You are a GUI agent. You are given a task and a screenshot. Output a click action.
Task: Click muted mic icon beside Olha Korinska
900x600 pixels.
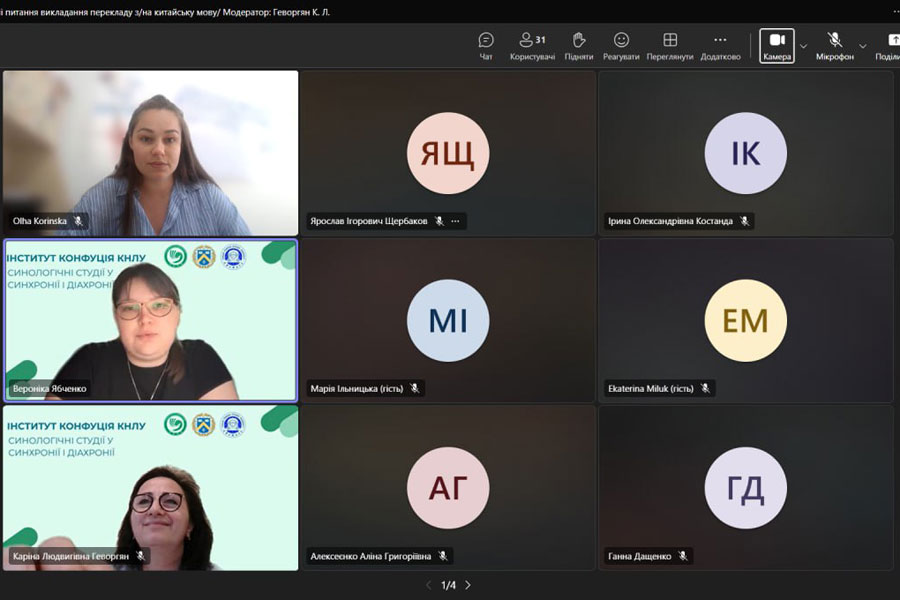tap(78, 221)
